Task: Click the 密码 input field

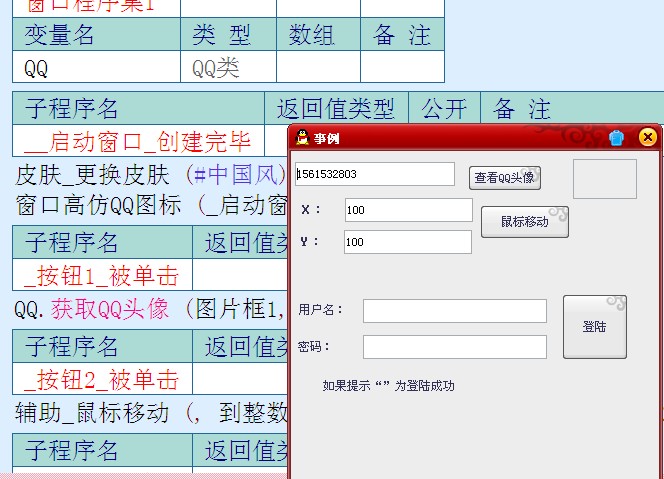Action: [455, 347]
